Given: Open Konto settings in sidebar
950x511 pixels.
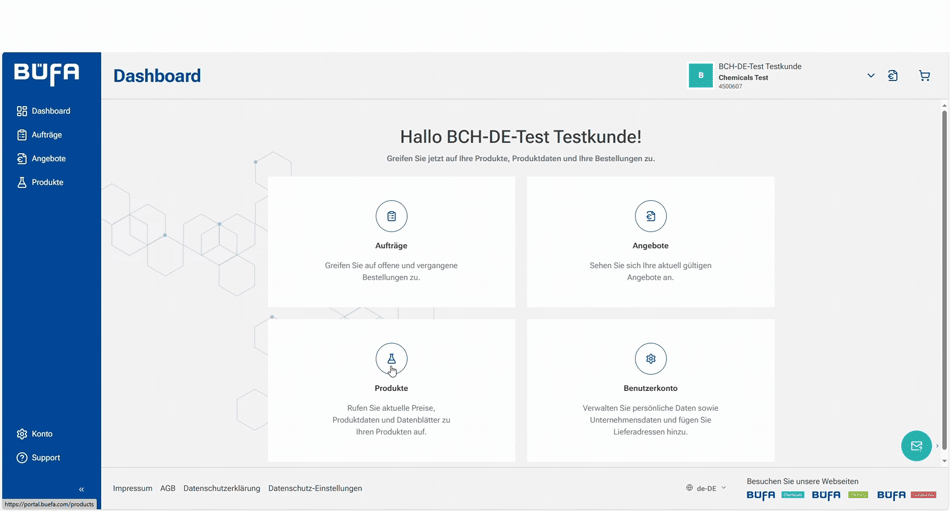Looking at the screenshot, I should coord(41,434).
